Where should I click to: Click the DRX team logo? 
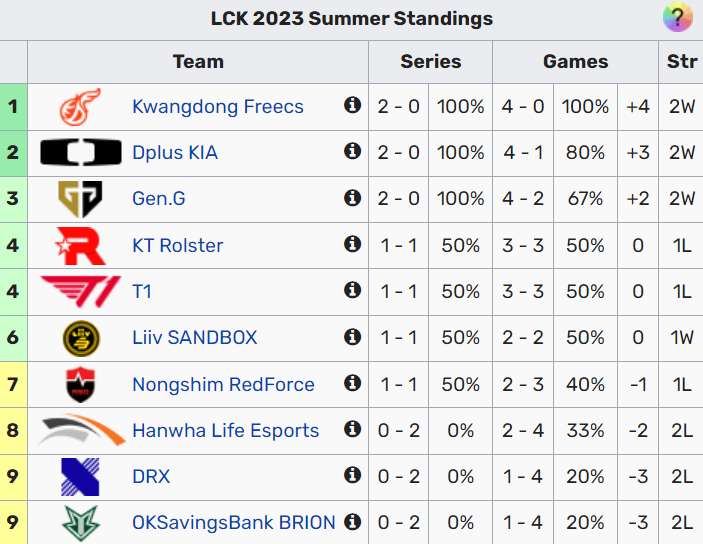coord(80,477)
